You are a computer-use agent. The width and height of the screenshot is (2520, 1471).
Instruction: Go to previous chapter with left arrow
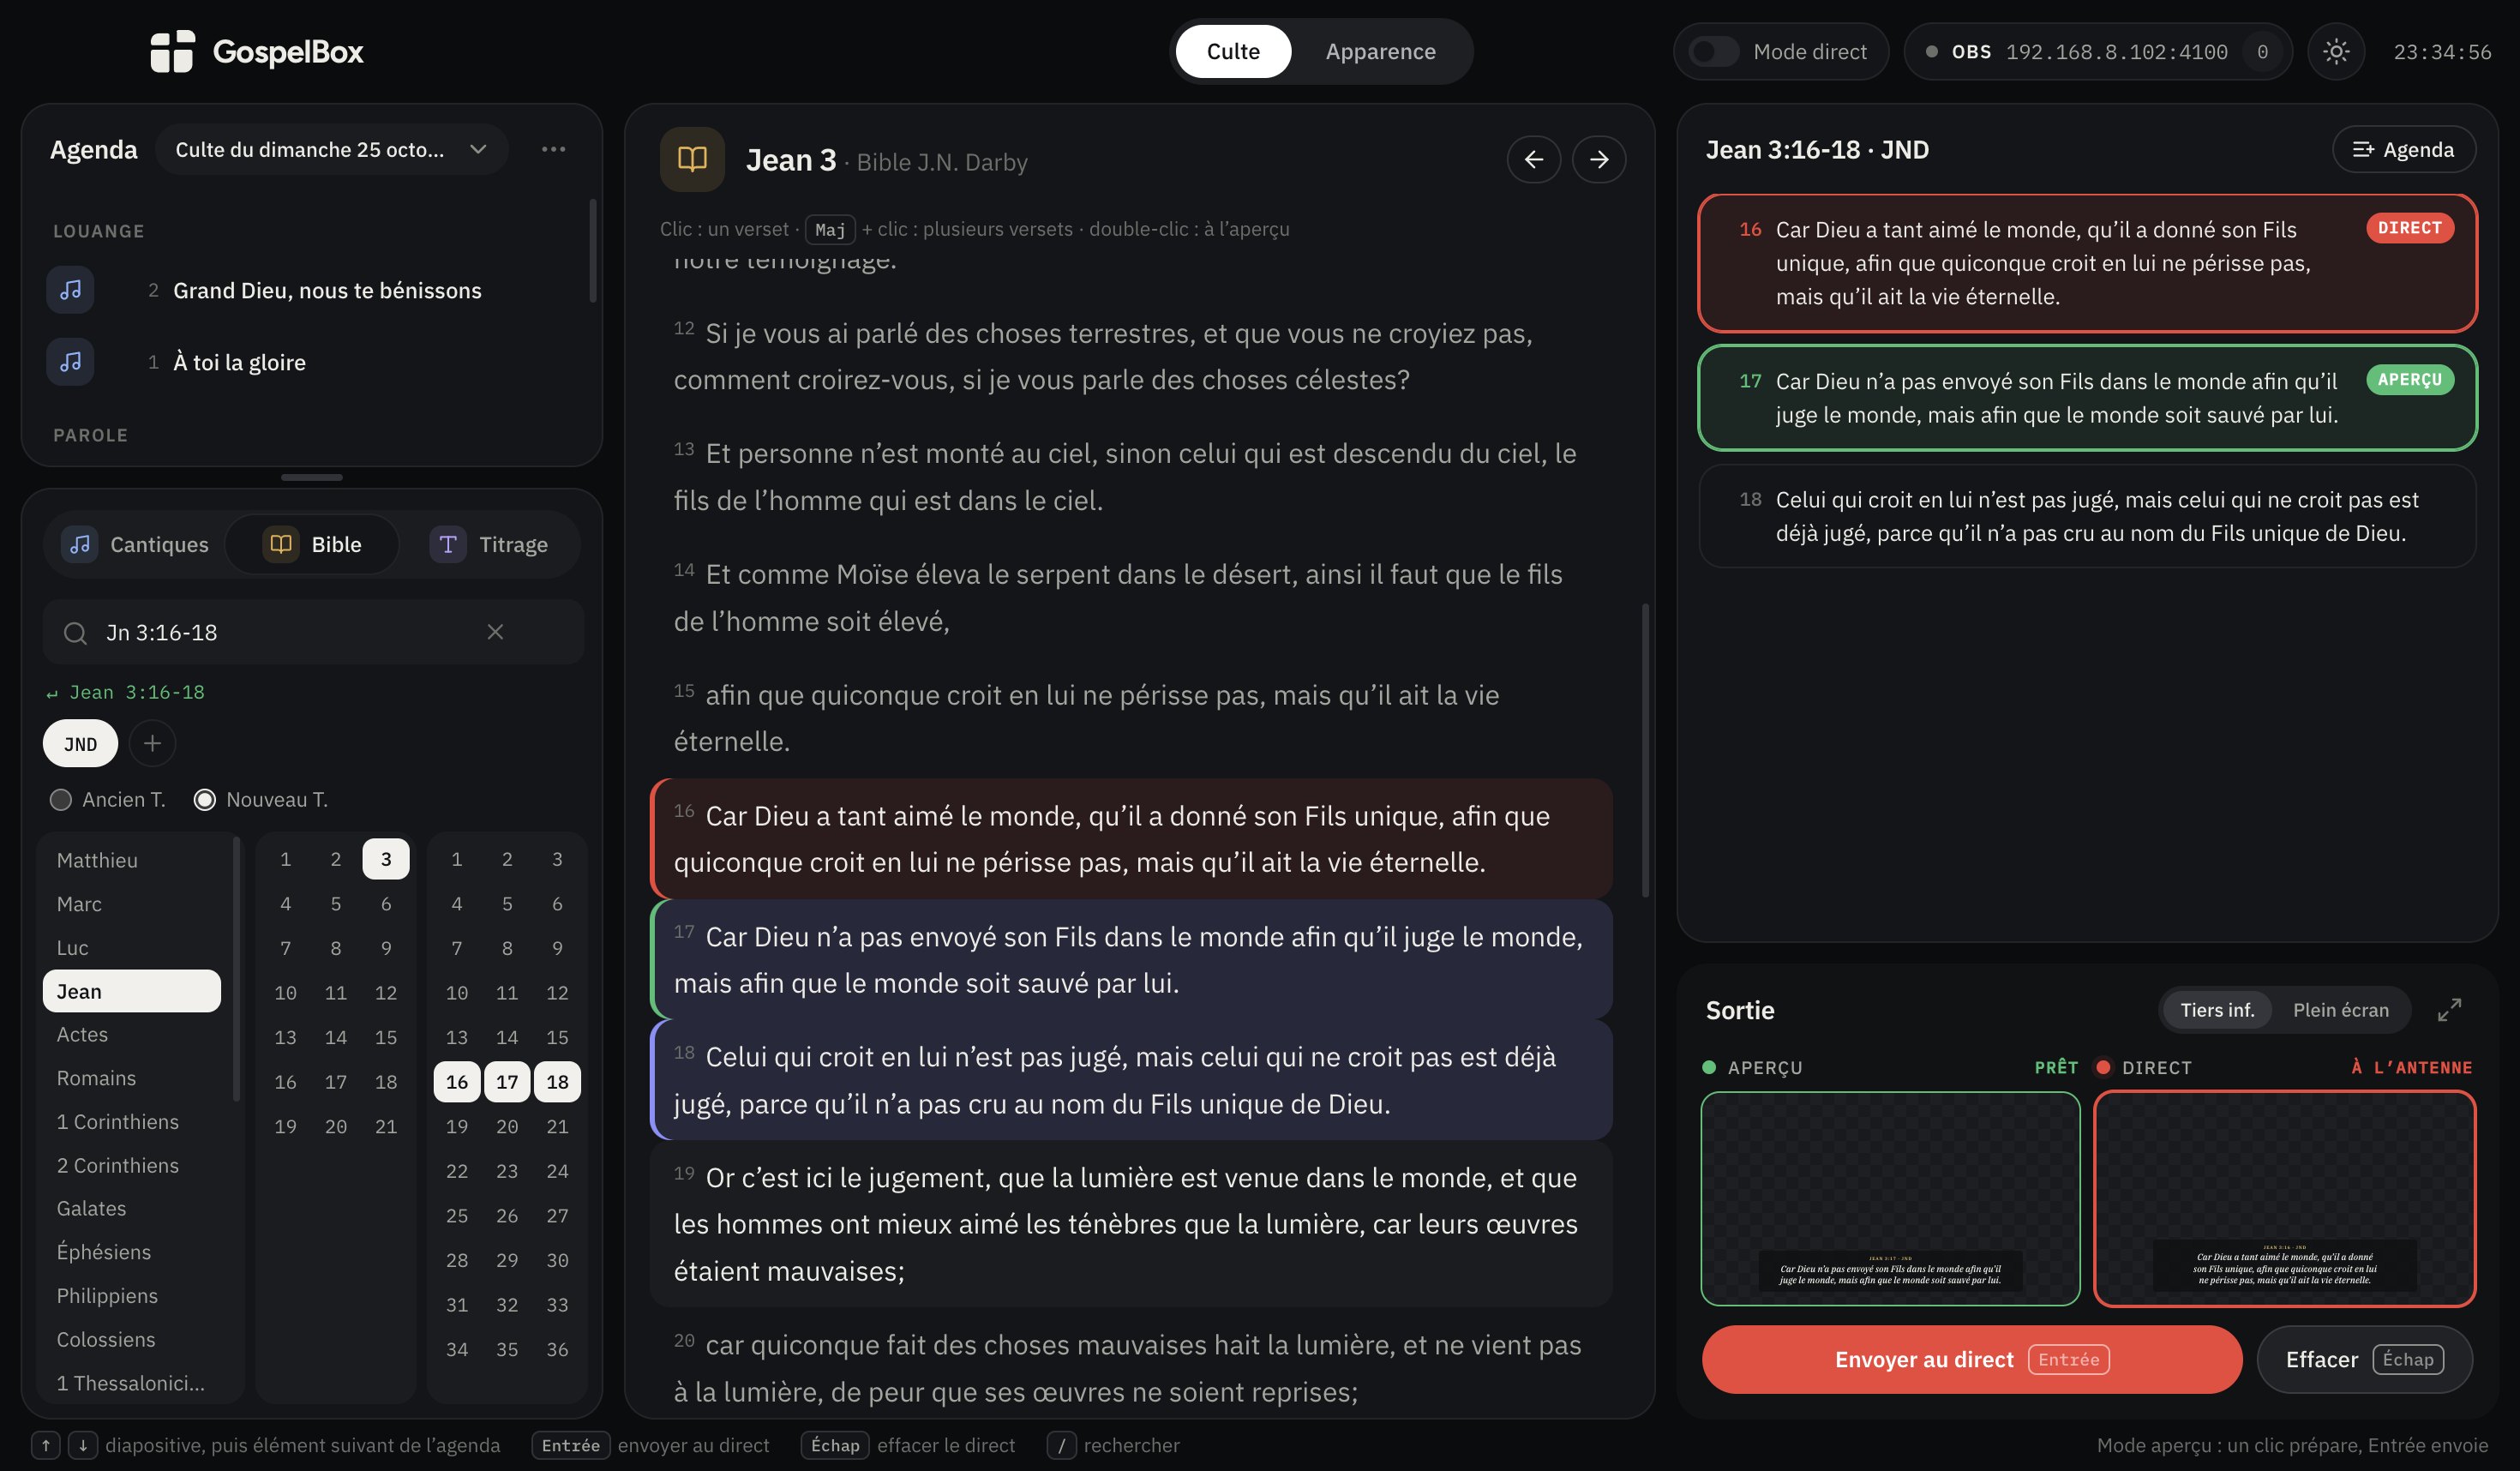1533,159
